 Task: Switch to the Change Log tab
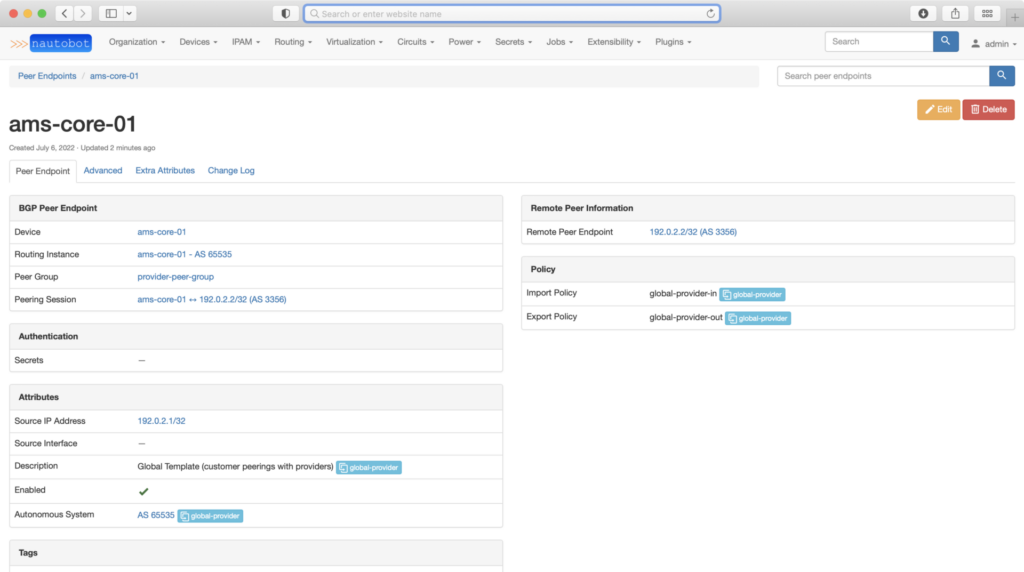pyautogui.click(x=231, y=170)
